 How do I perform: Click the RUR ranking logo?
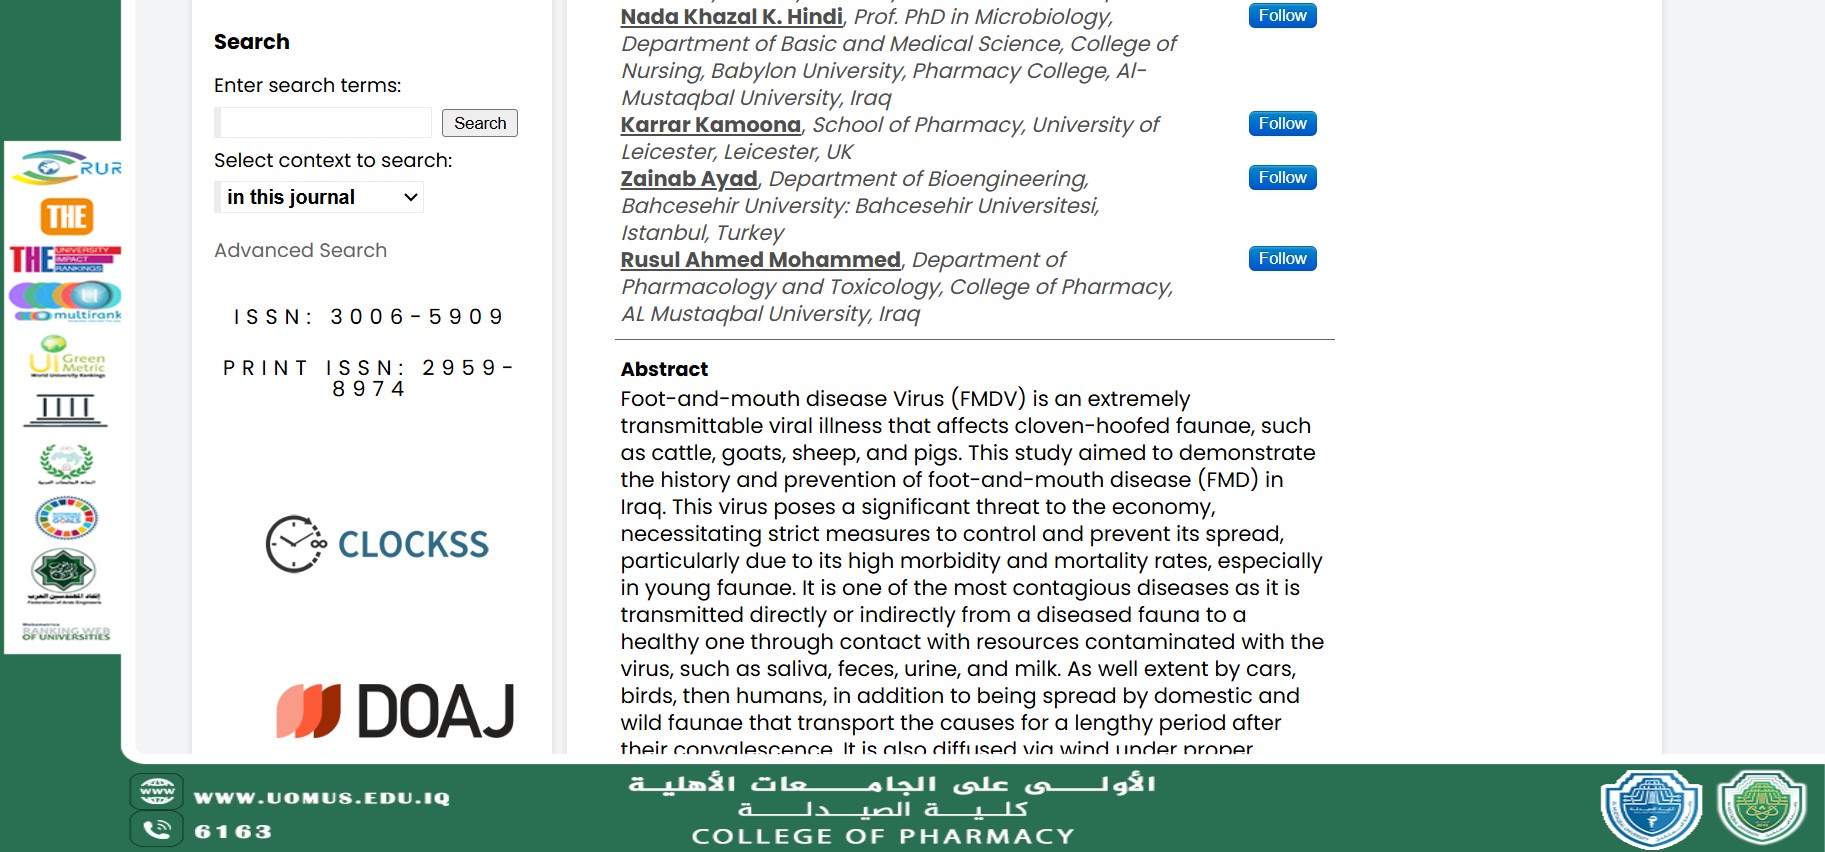[x=67, y=167]
